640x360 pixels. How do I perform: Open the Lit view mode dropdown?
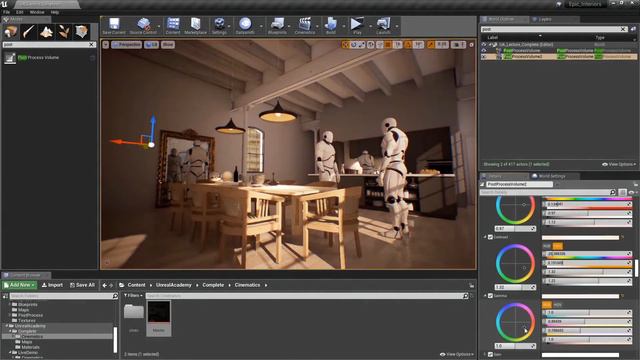(151, 44)
